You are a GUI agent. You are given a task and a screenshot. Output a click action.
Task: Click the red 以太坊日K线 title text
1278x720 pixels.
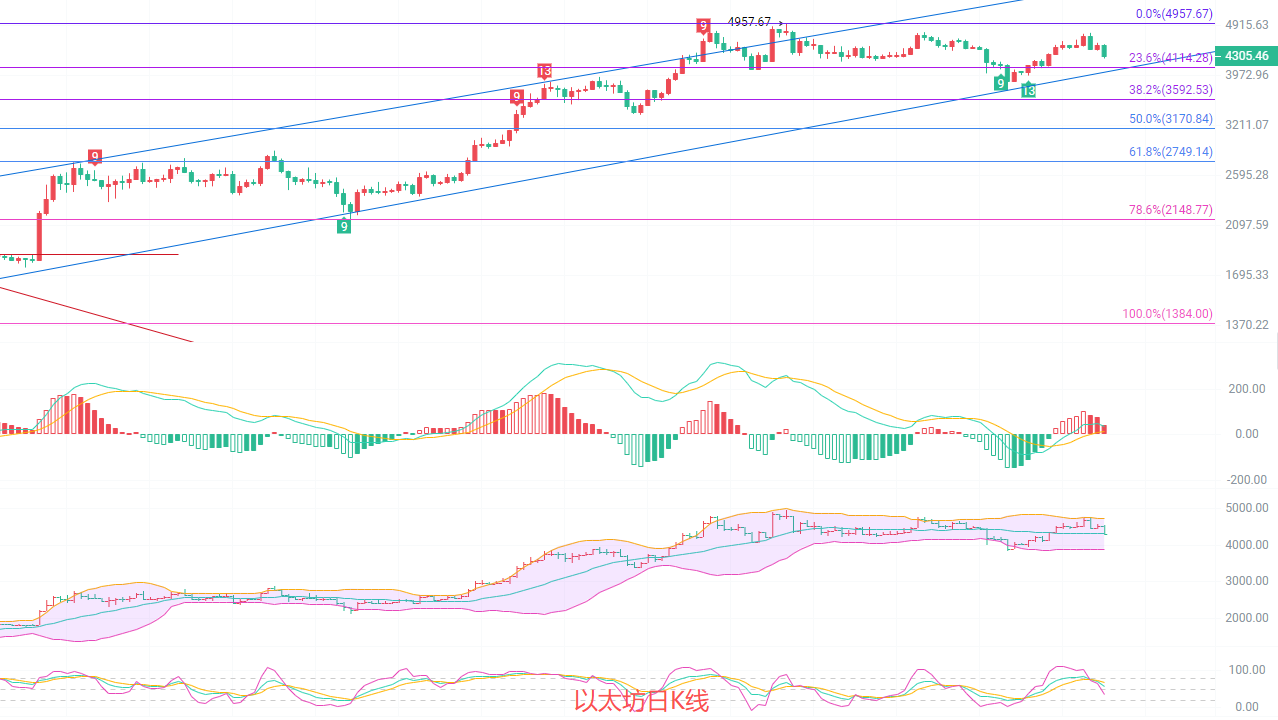pyautogui.click(x=641, y=701)
